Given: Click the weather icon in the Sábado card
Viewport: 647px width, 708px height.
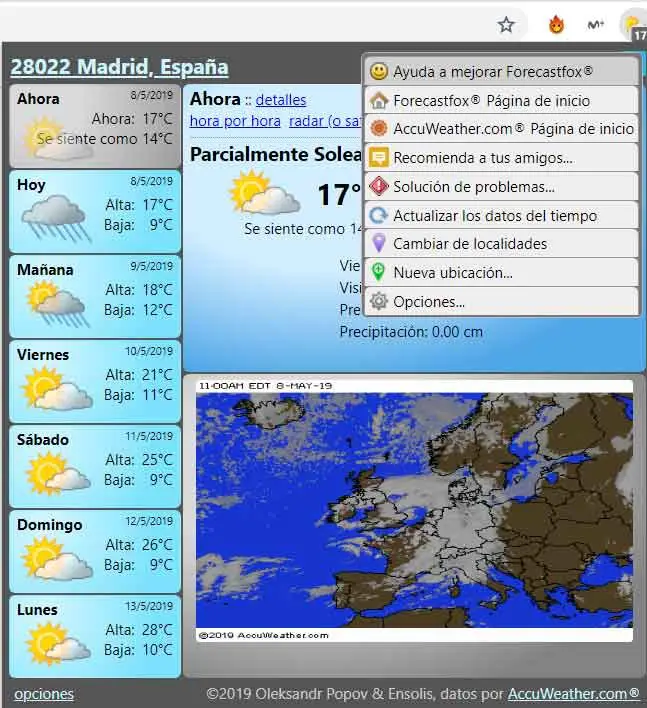Looking at the screenshot, I should coord(57,473).
